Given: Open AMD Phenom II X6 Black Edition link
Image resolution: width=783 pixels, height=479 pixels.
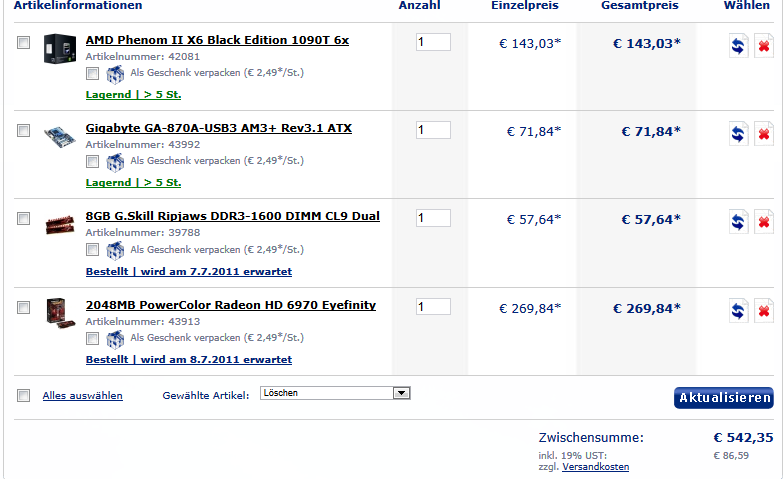Looking at the screenshot, I should pos(217,40).
